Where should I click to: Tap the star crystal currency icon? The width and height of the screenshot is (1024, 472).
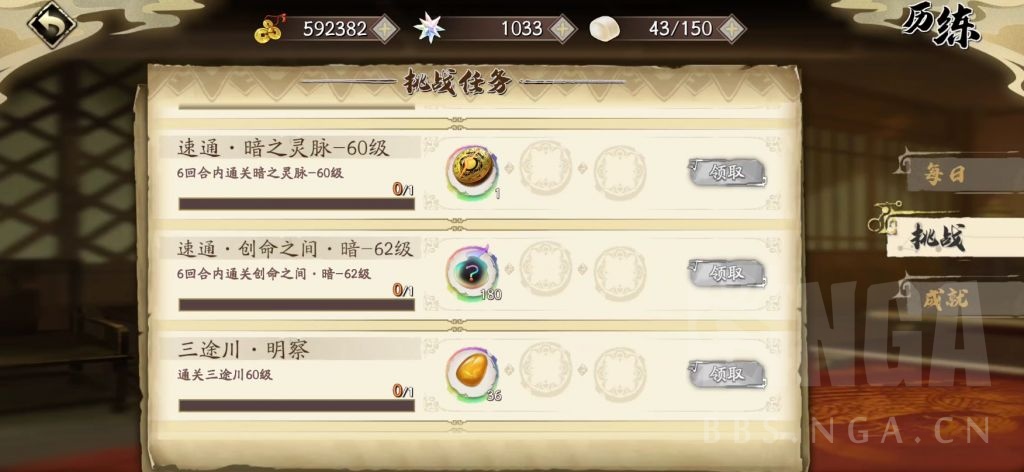(x=429, y=29)
